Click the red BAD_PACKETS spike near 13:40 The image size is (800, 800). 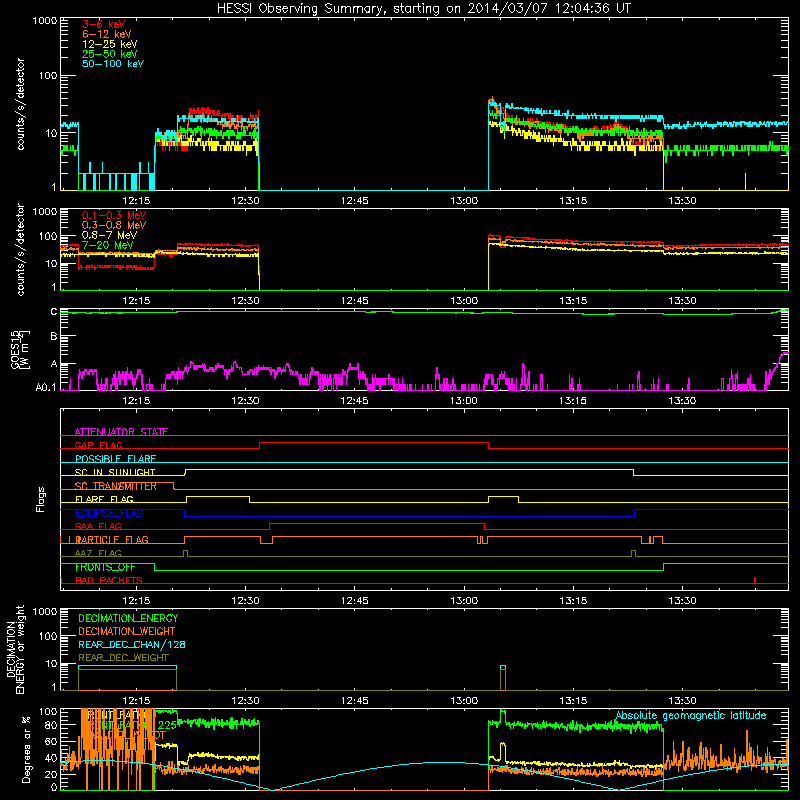[x=755, y=580]
